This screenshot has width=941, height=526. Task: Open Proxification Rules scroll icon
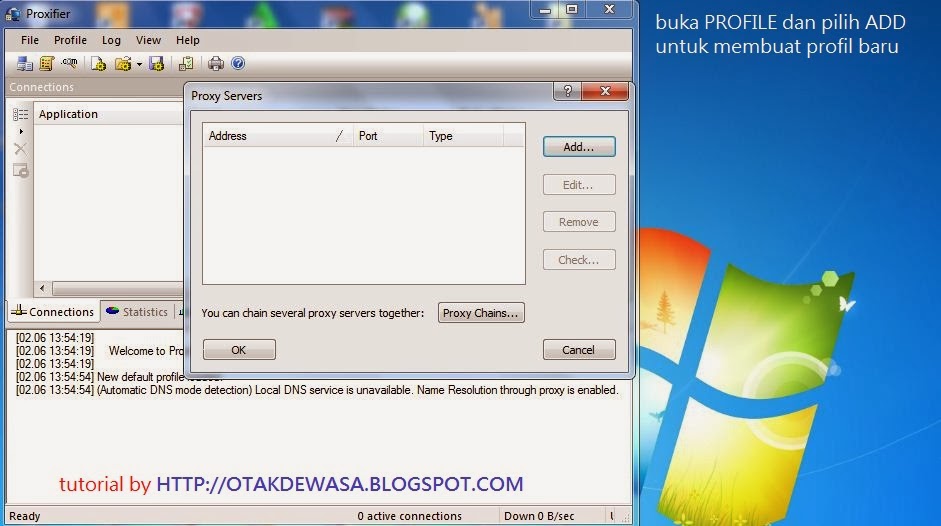pyautogui.click(x=47, y=64)
